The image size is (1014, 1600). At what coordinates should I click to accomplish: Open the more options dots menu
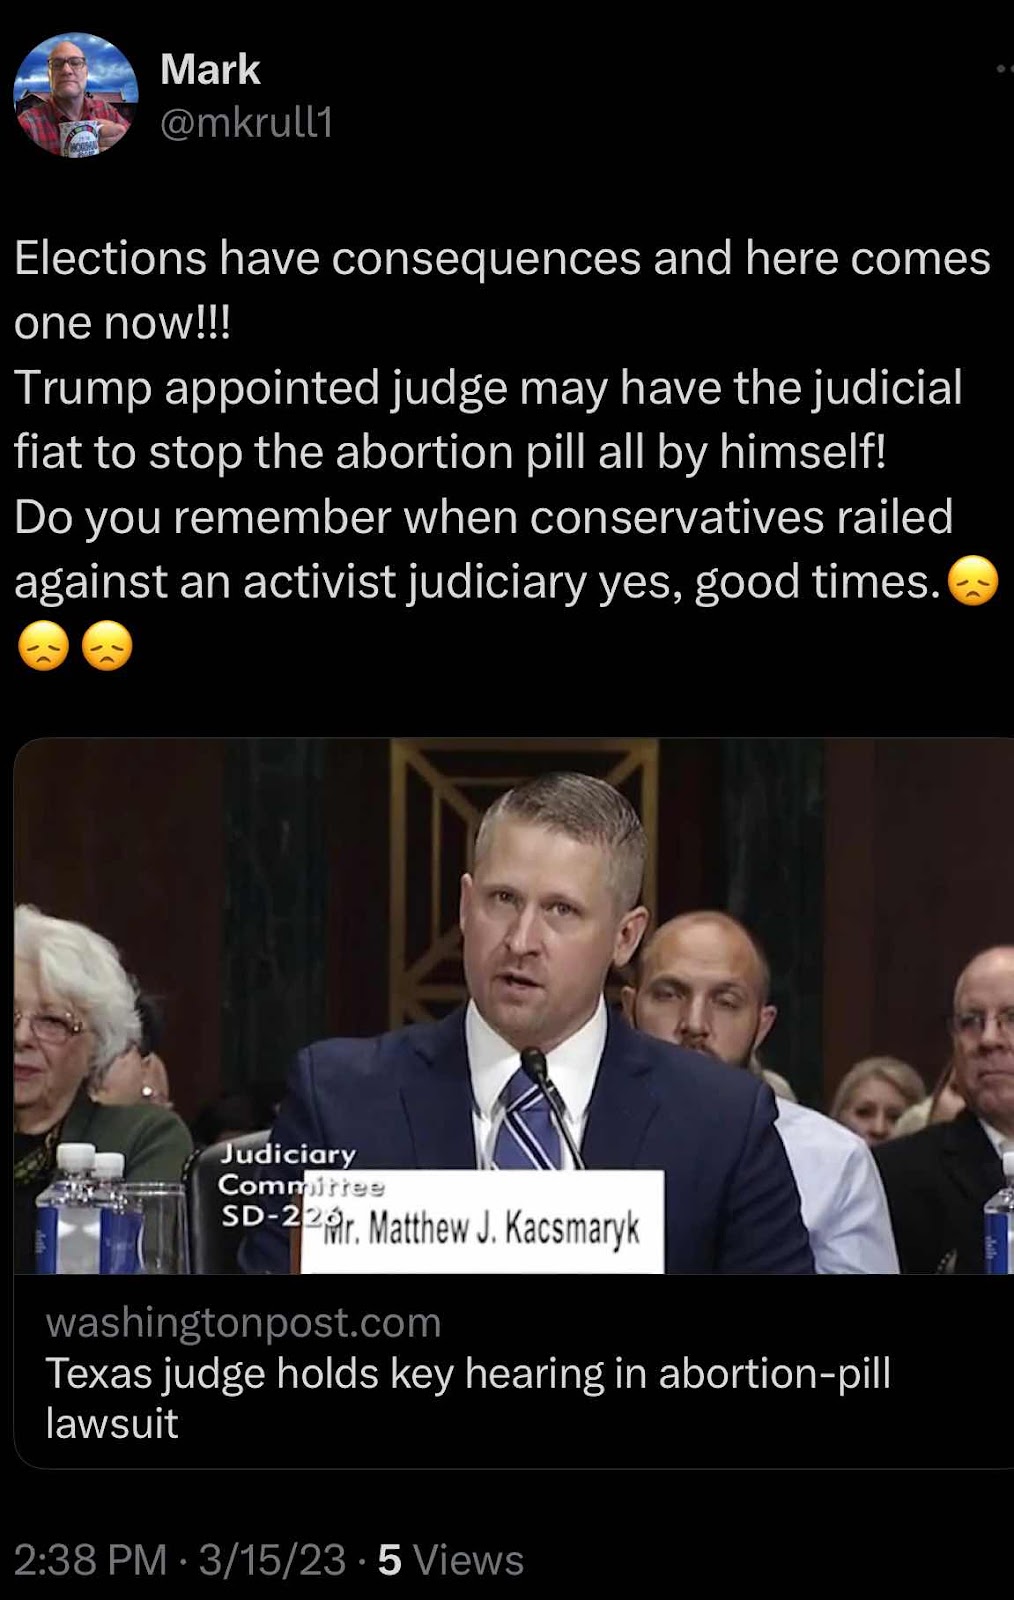pyautogui.click(x=1003, y=70)
